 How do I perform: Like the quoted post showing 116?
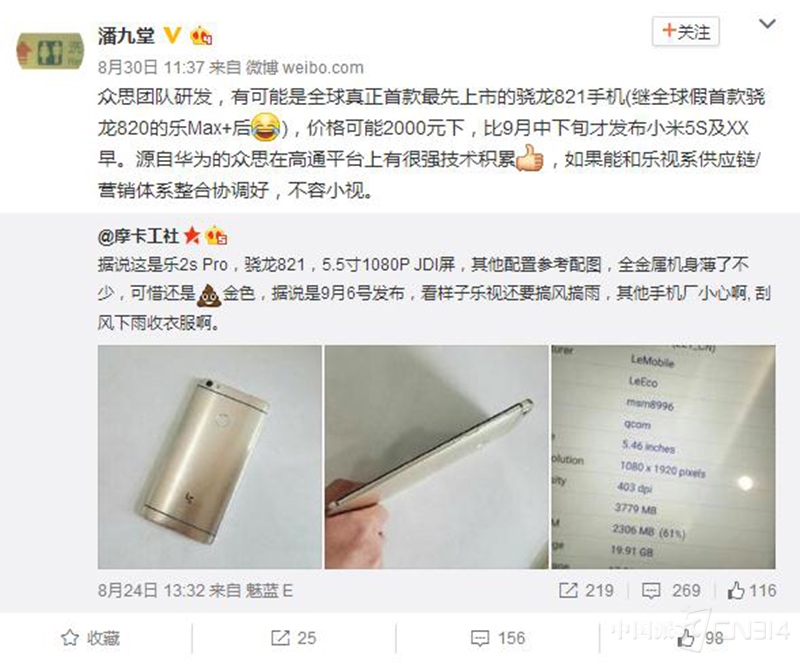[752, 591]
